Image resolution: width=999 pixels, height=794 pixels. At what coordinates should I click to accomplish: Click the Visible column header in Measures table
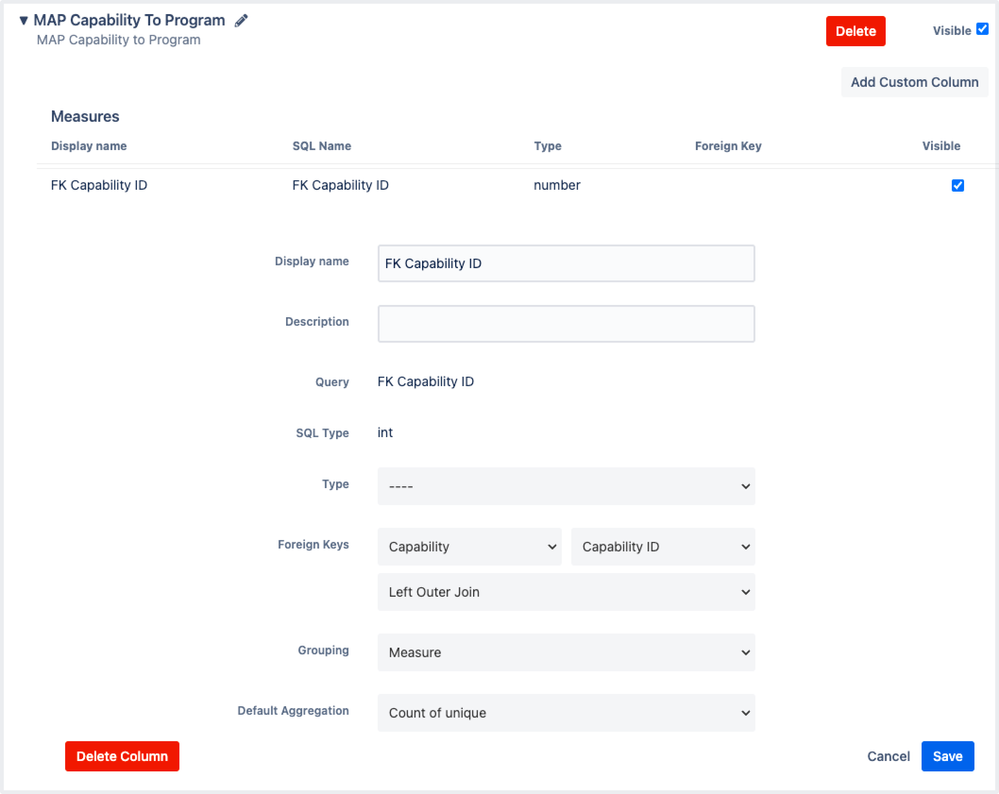coord(941,146)
